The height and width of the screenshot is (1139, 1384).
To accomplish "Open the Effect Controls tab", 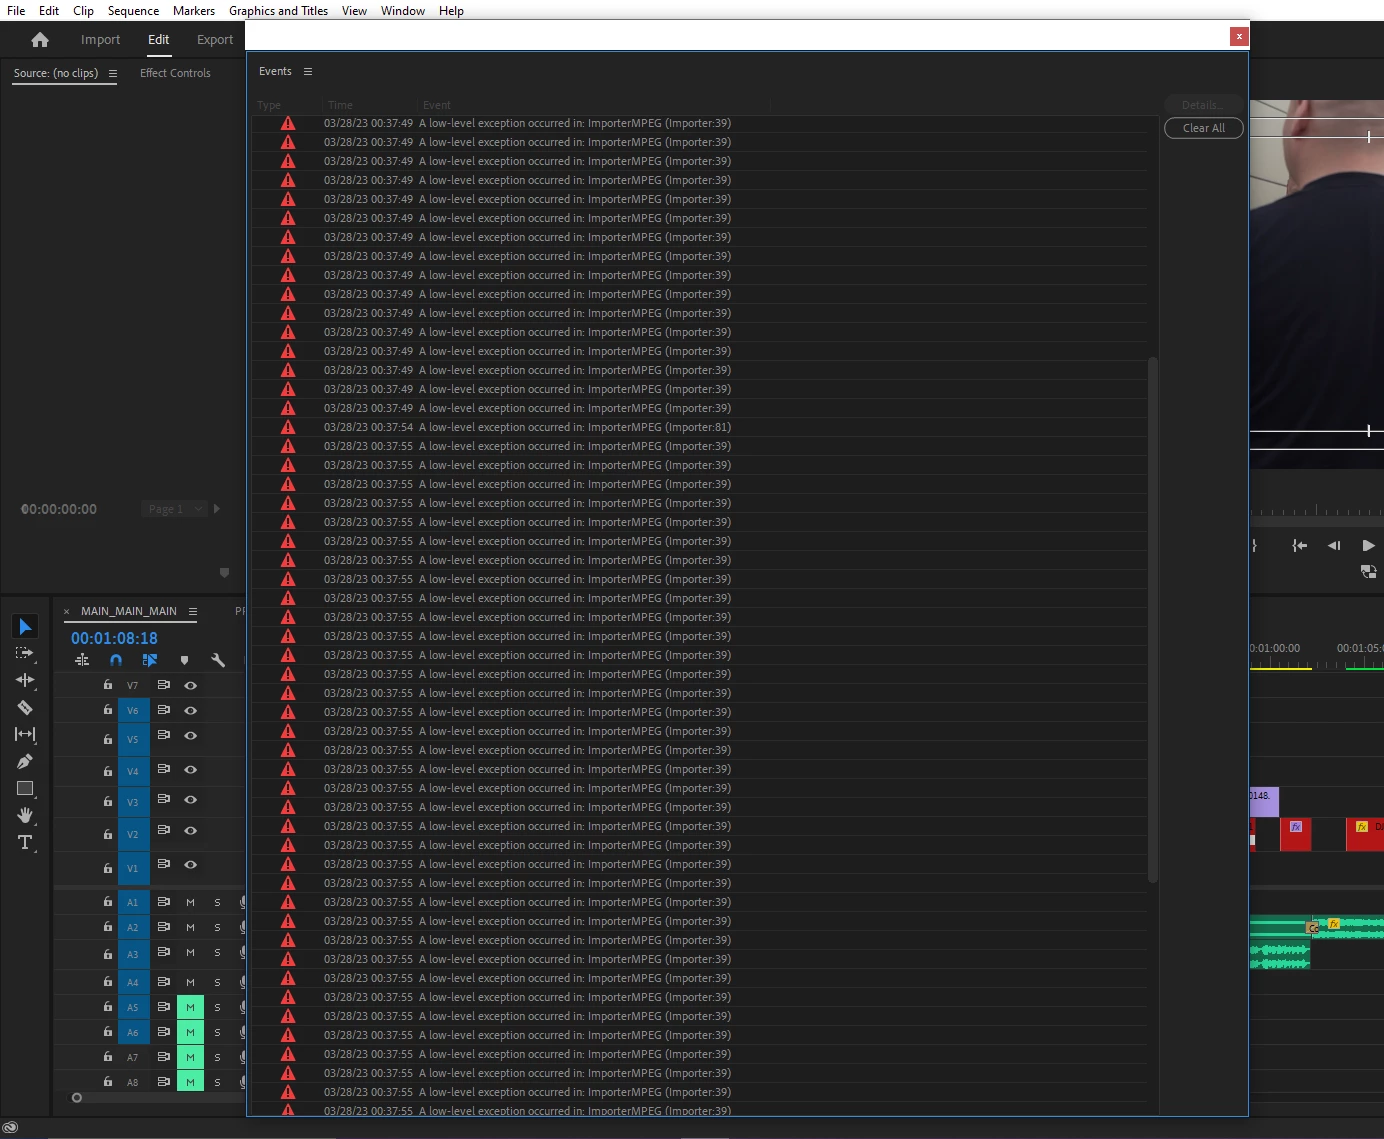I will (175, 73).
